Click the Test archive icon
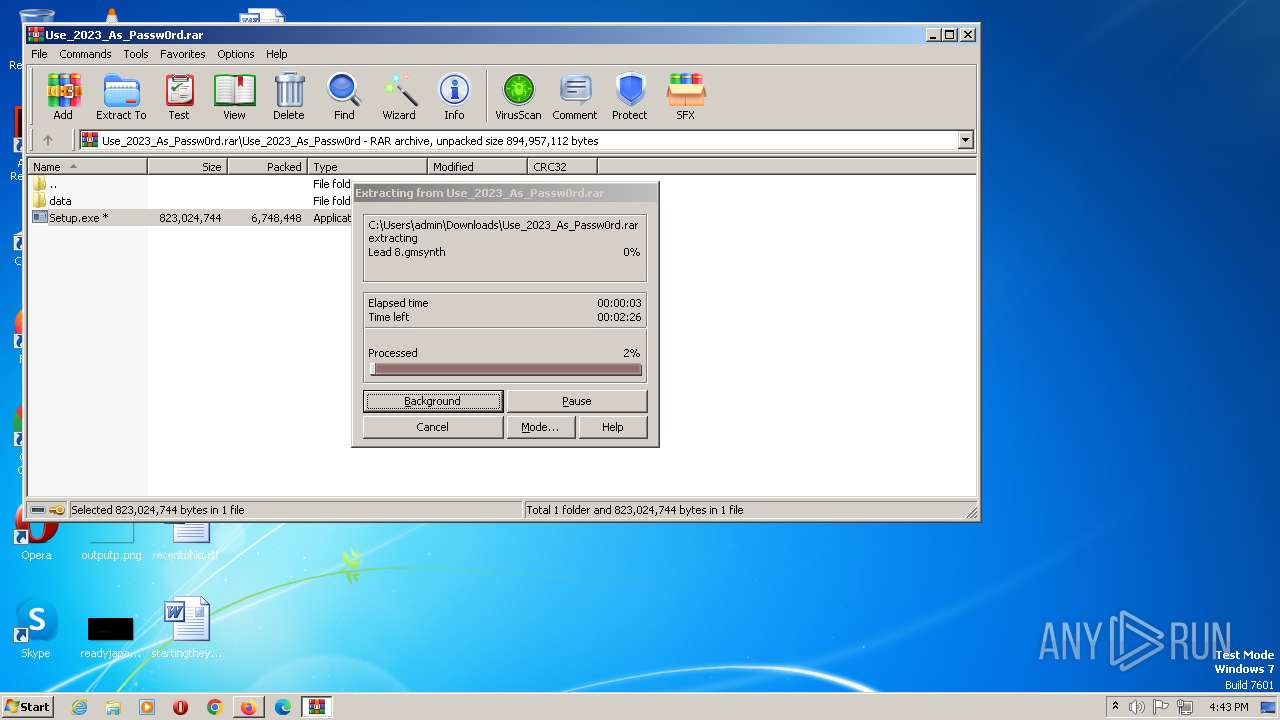Image resolution: width=1280 pixels, height=720 pixels. click(x=179, y=97)
